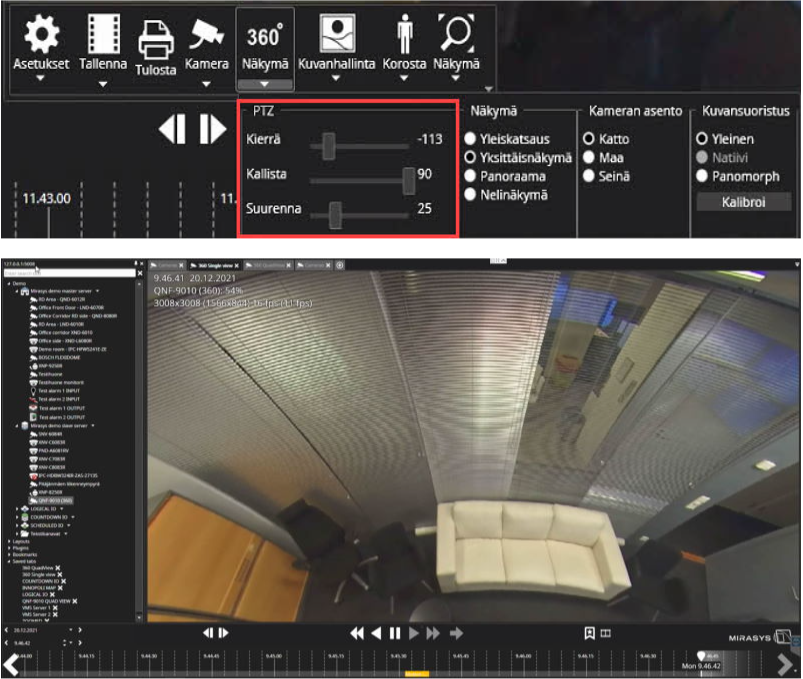Click the Tulosta printer icon
Image resolution: width=803 pixels, height=679 pixels.
coord(156,38)
